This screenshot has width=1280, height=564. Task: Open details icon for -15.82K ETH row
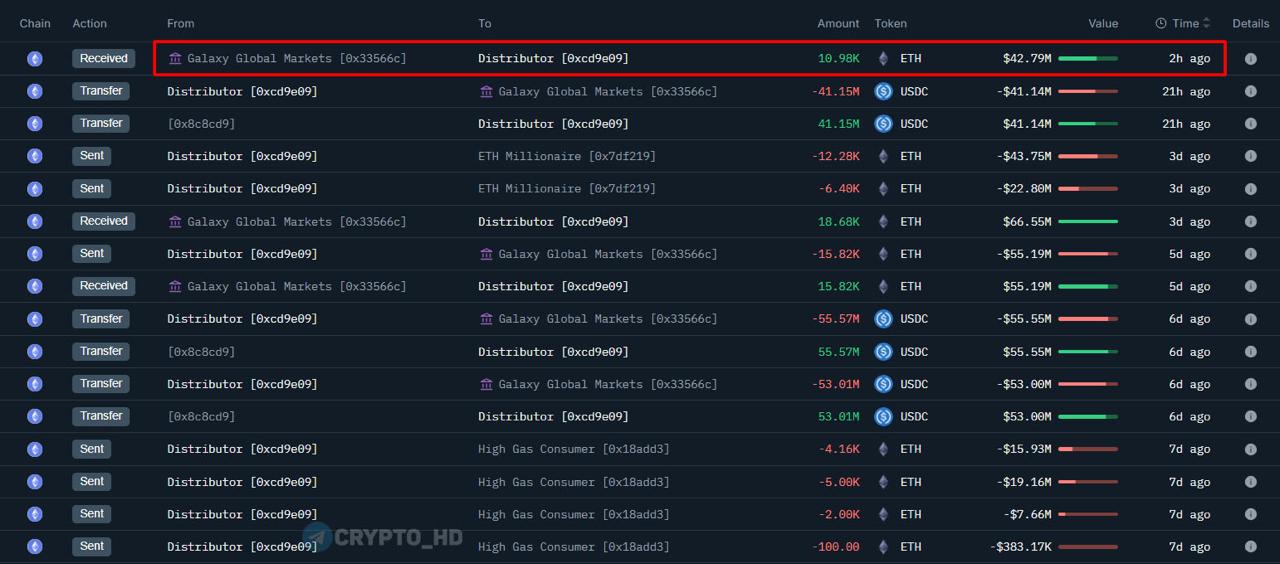coord(1250,254)
